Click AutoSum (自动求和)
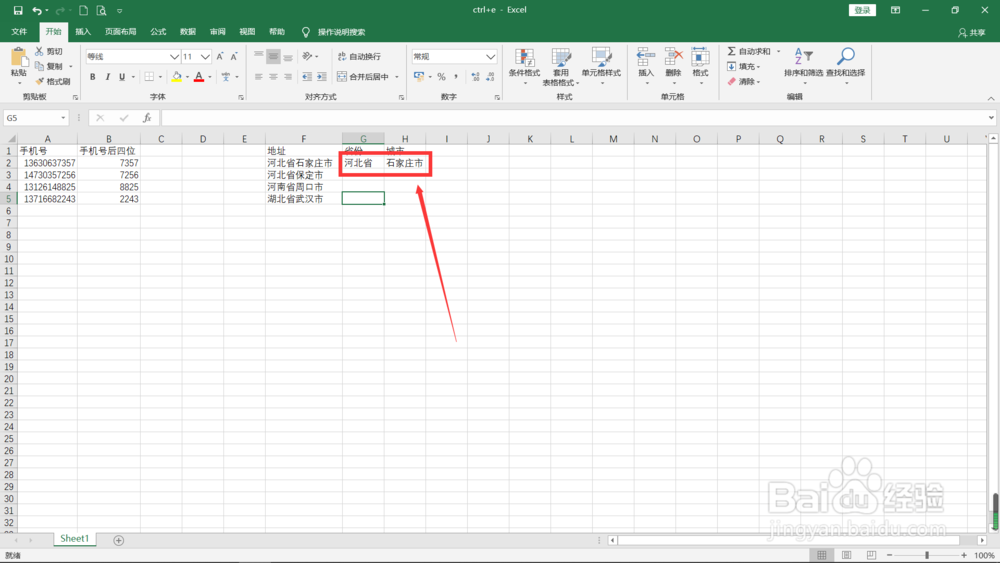Viewport: 1000px width, 563px height. click(x=749, y=51)
